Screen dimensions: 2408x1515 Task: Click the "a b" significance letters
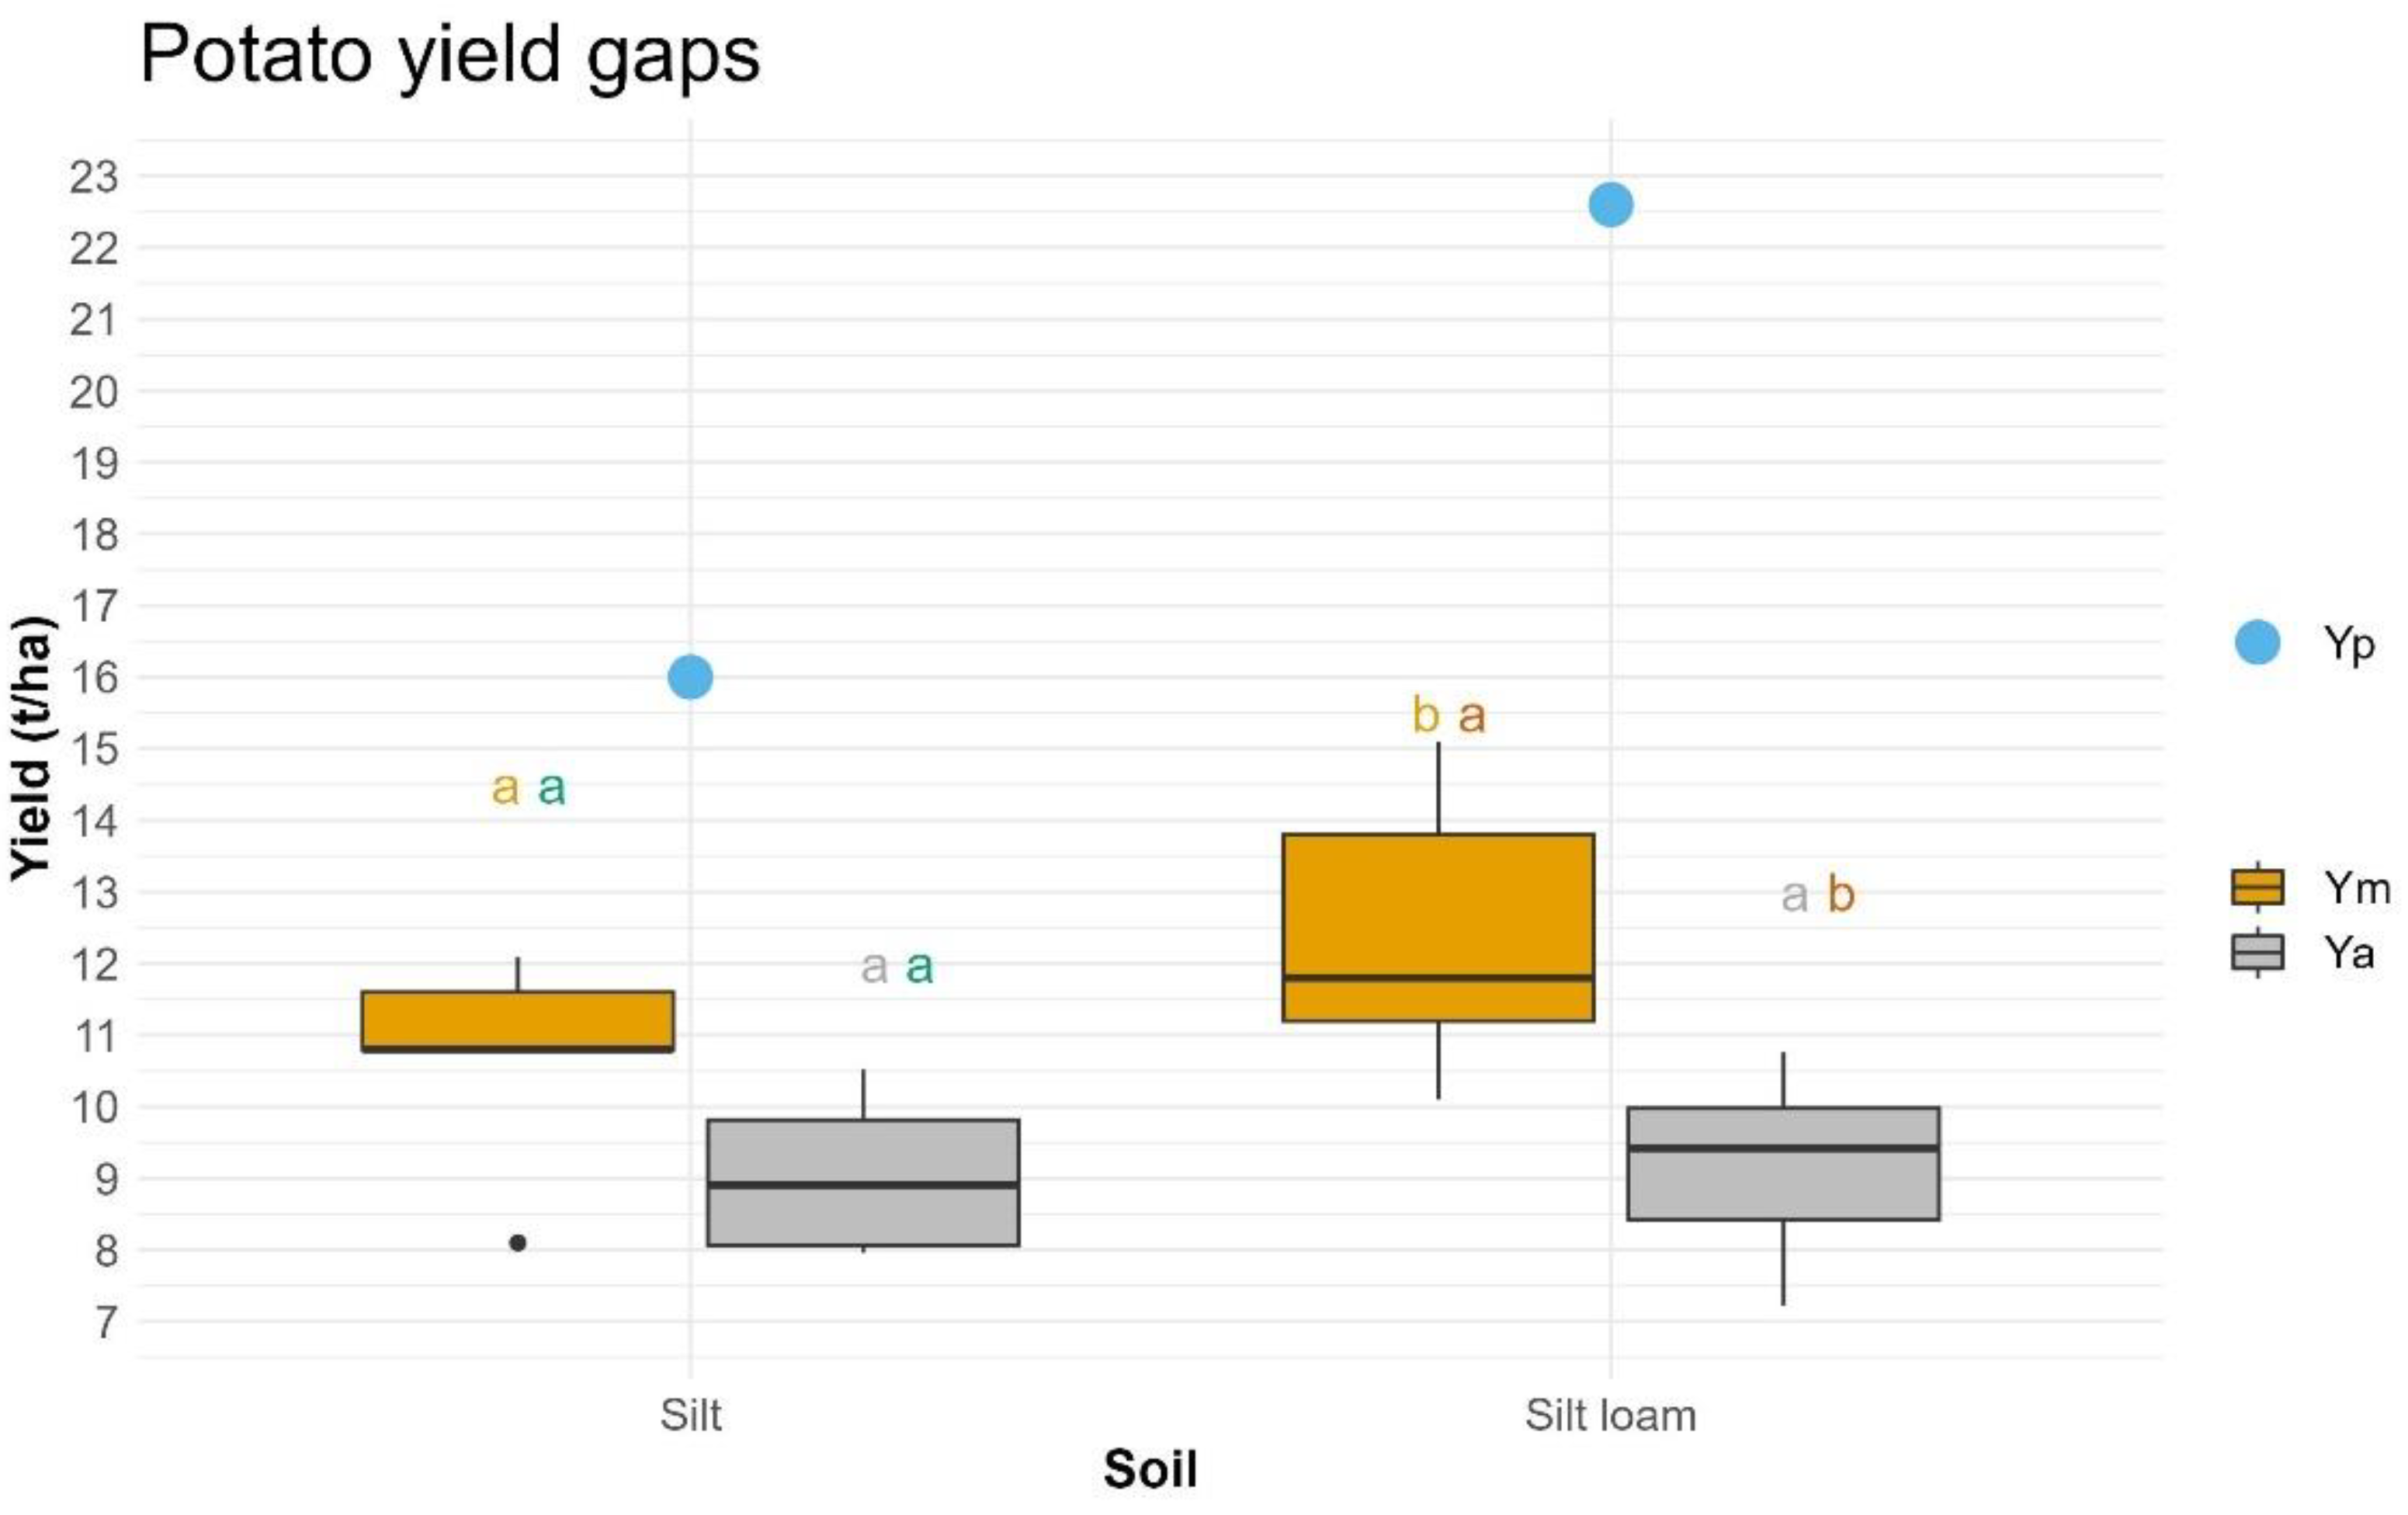1817,894
